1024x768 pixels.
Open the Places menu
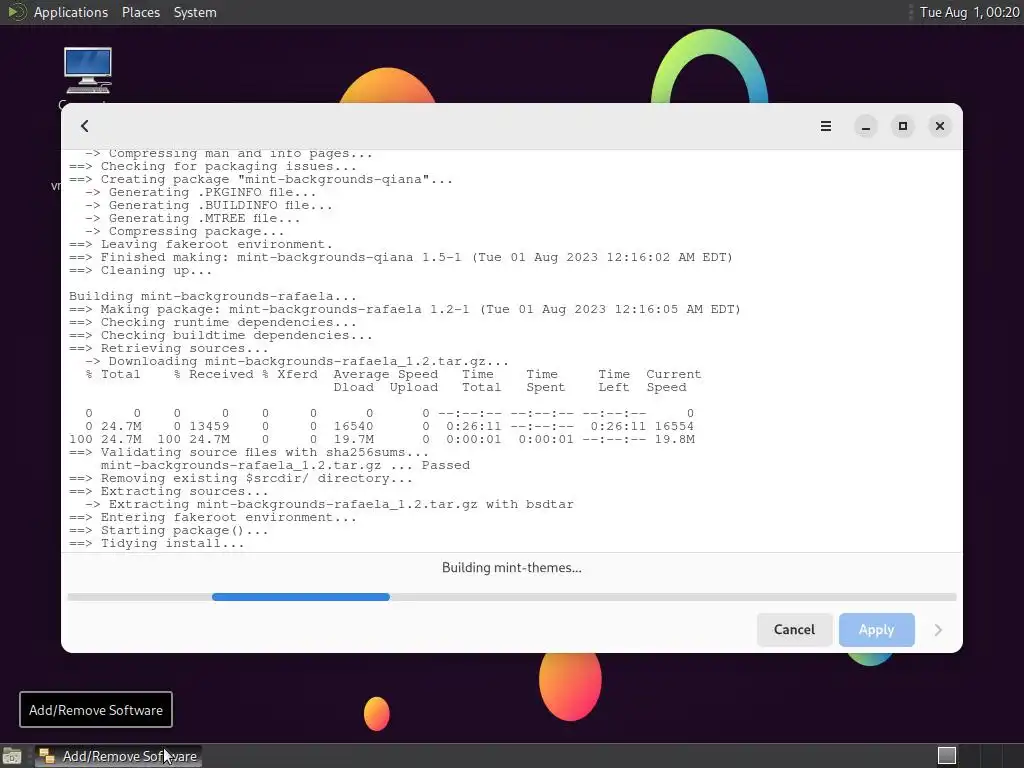140,12
